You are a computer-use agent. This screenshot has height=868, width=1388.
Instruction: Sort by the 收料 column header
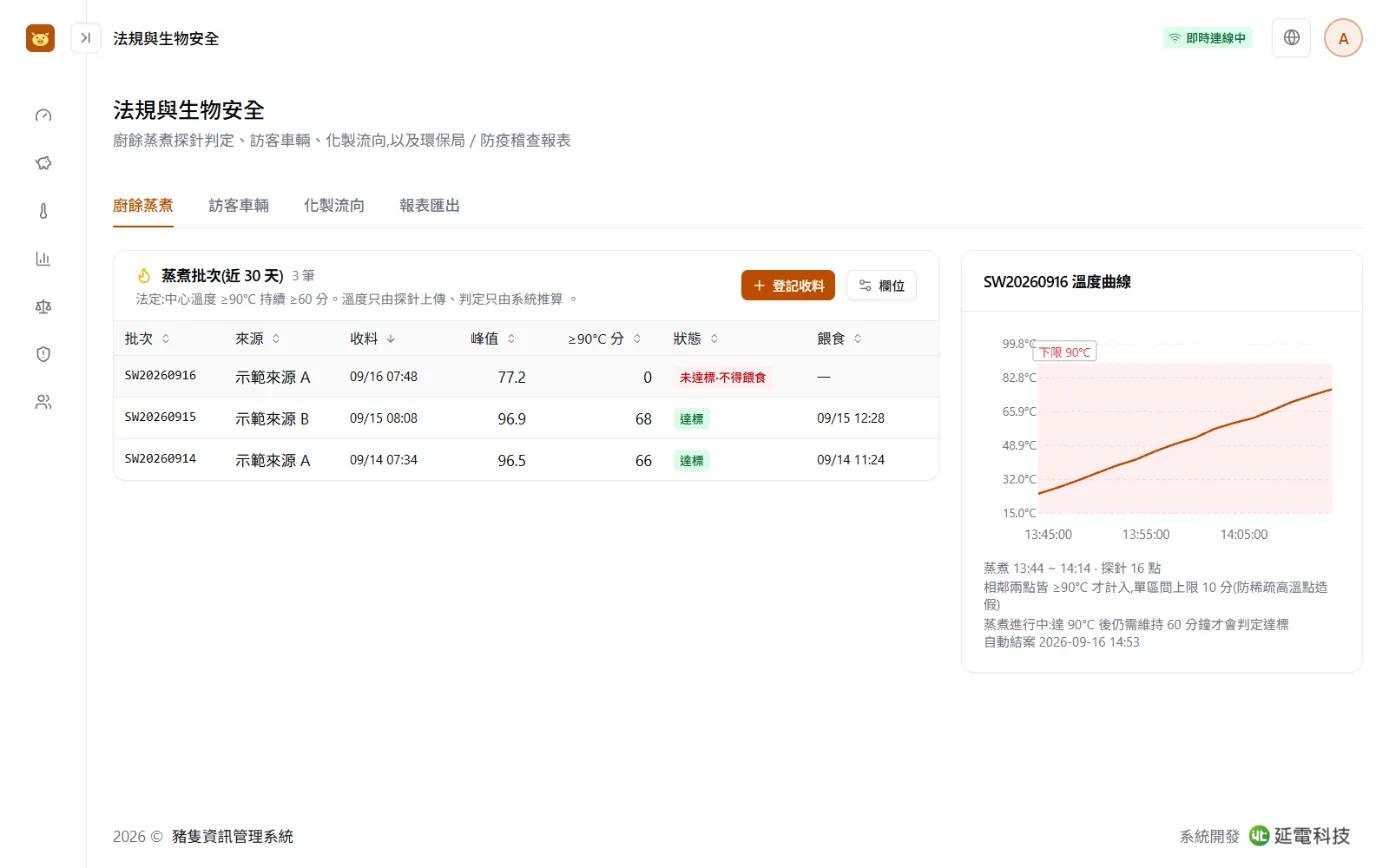(x=372, y=339)
